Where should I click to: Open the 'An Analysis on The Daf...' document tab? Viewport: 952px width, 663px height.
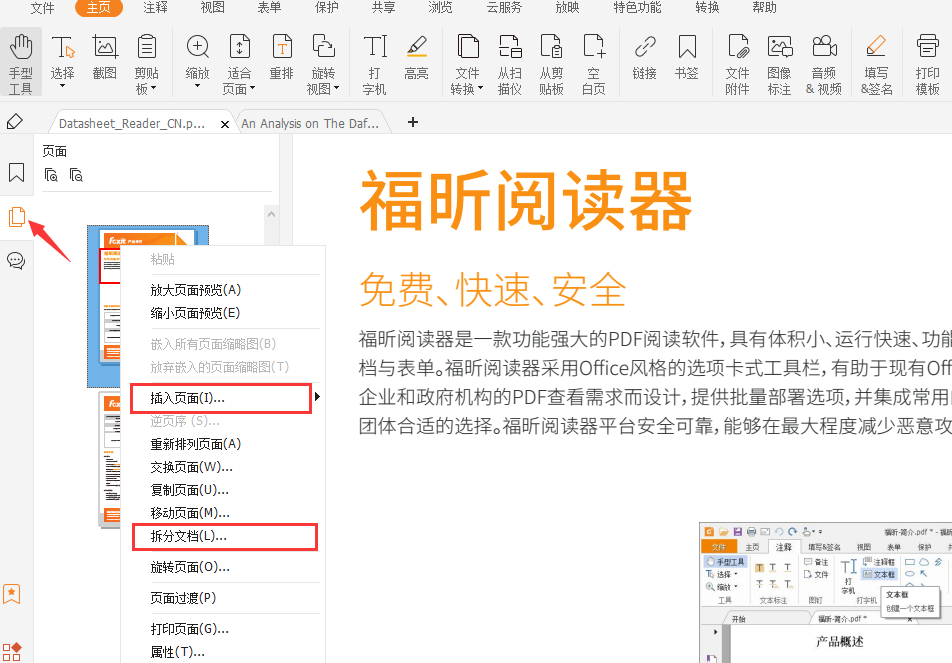(310, 124)
